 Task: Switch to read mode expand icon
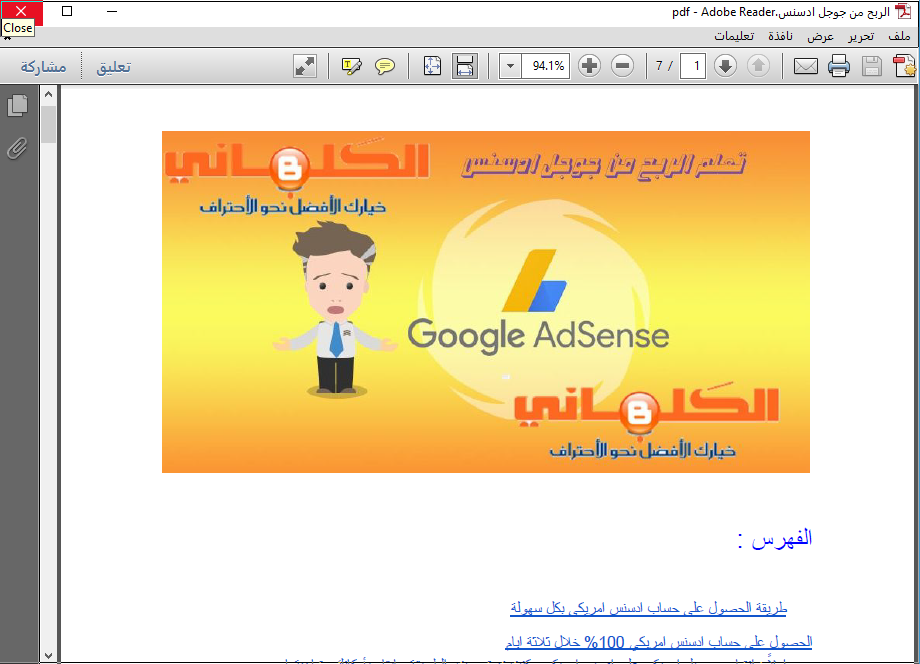(x=305, y=66)
